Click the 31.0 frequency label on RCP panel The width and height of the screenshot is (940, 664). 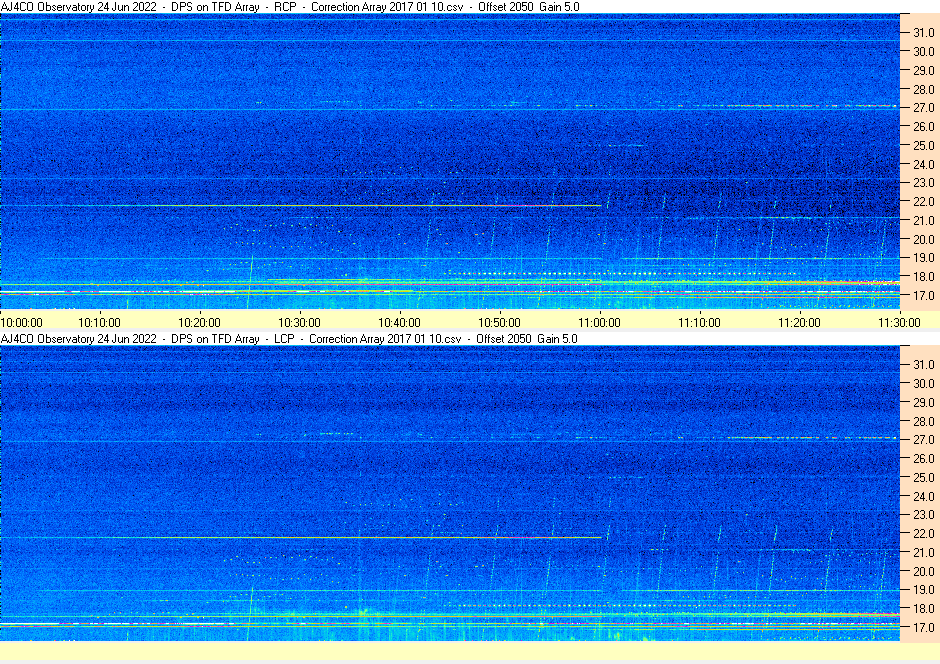(x=923, y=33)
